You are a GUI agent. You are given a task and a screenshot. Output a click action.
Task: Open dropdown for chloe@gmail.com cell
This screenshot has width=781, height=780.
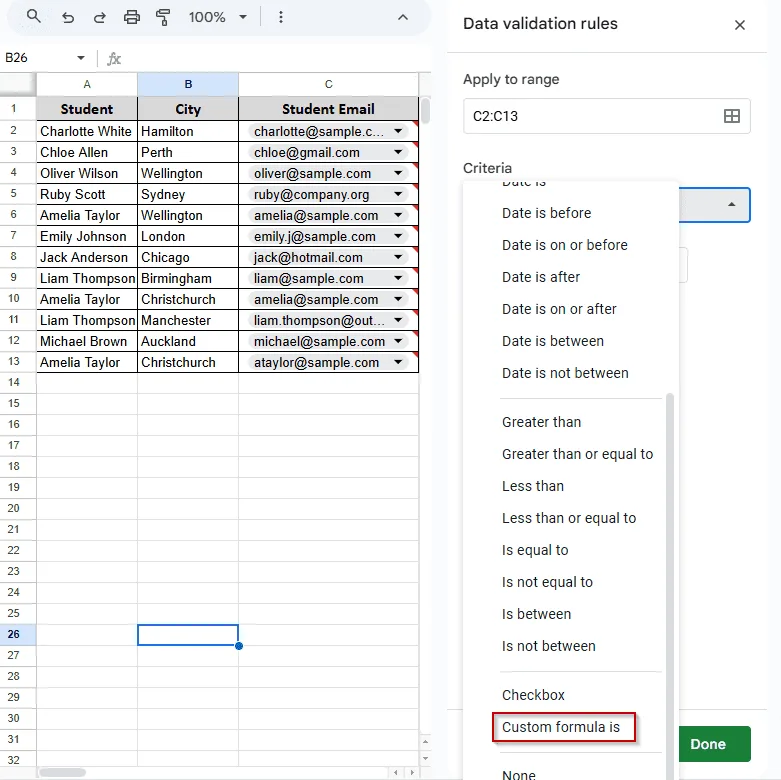(398, 152)
